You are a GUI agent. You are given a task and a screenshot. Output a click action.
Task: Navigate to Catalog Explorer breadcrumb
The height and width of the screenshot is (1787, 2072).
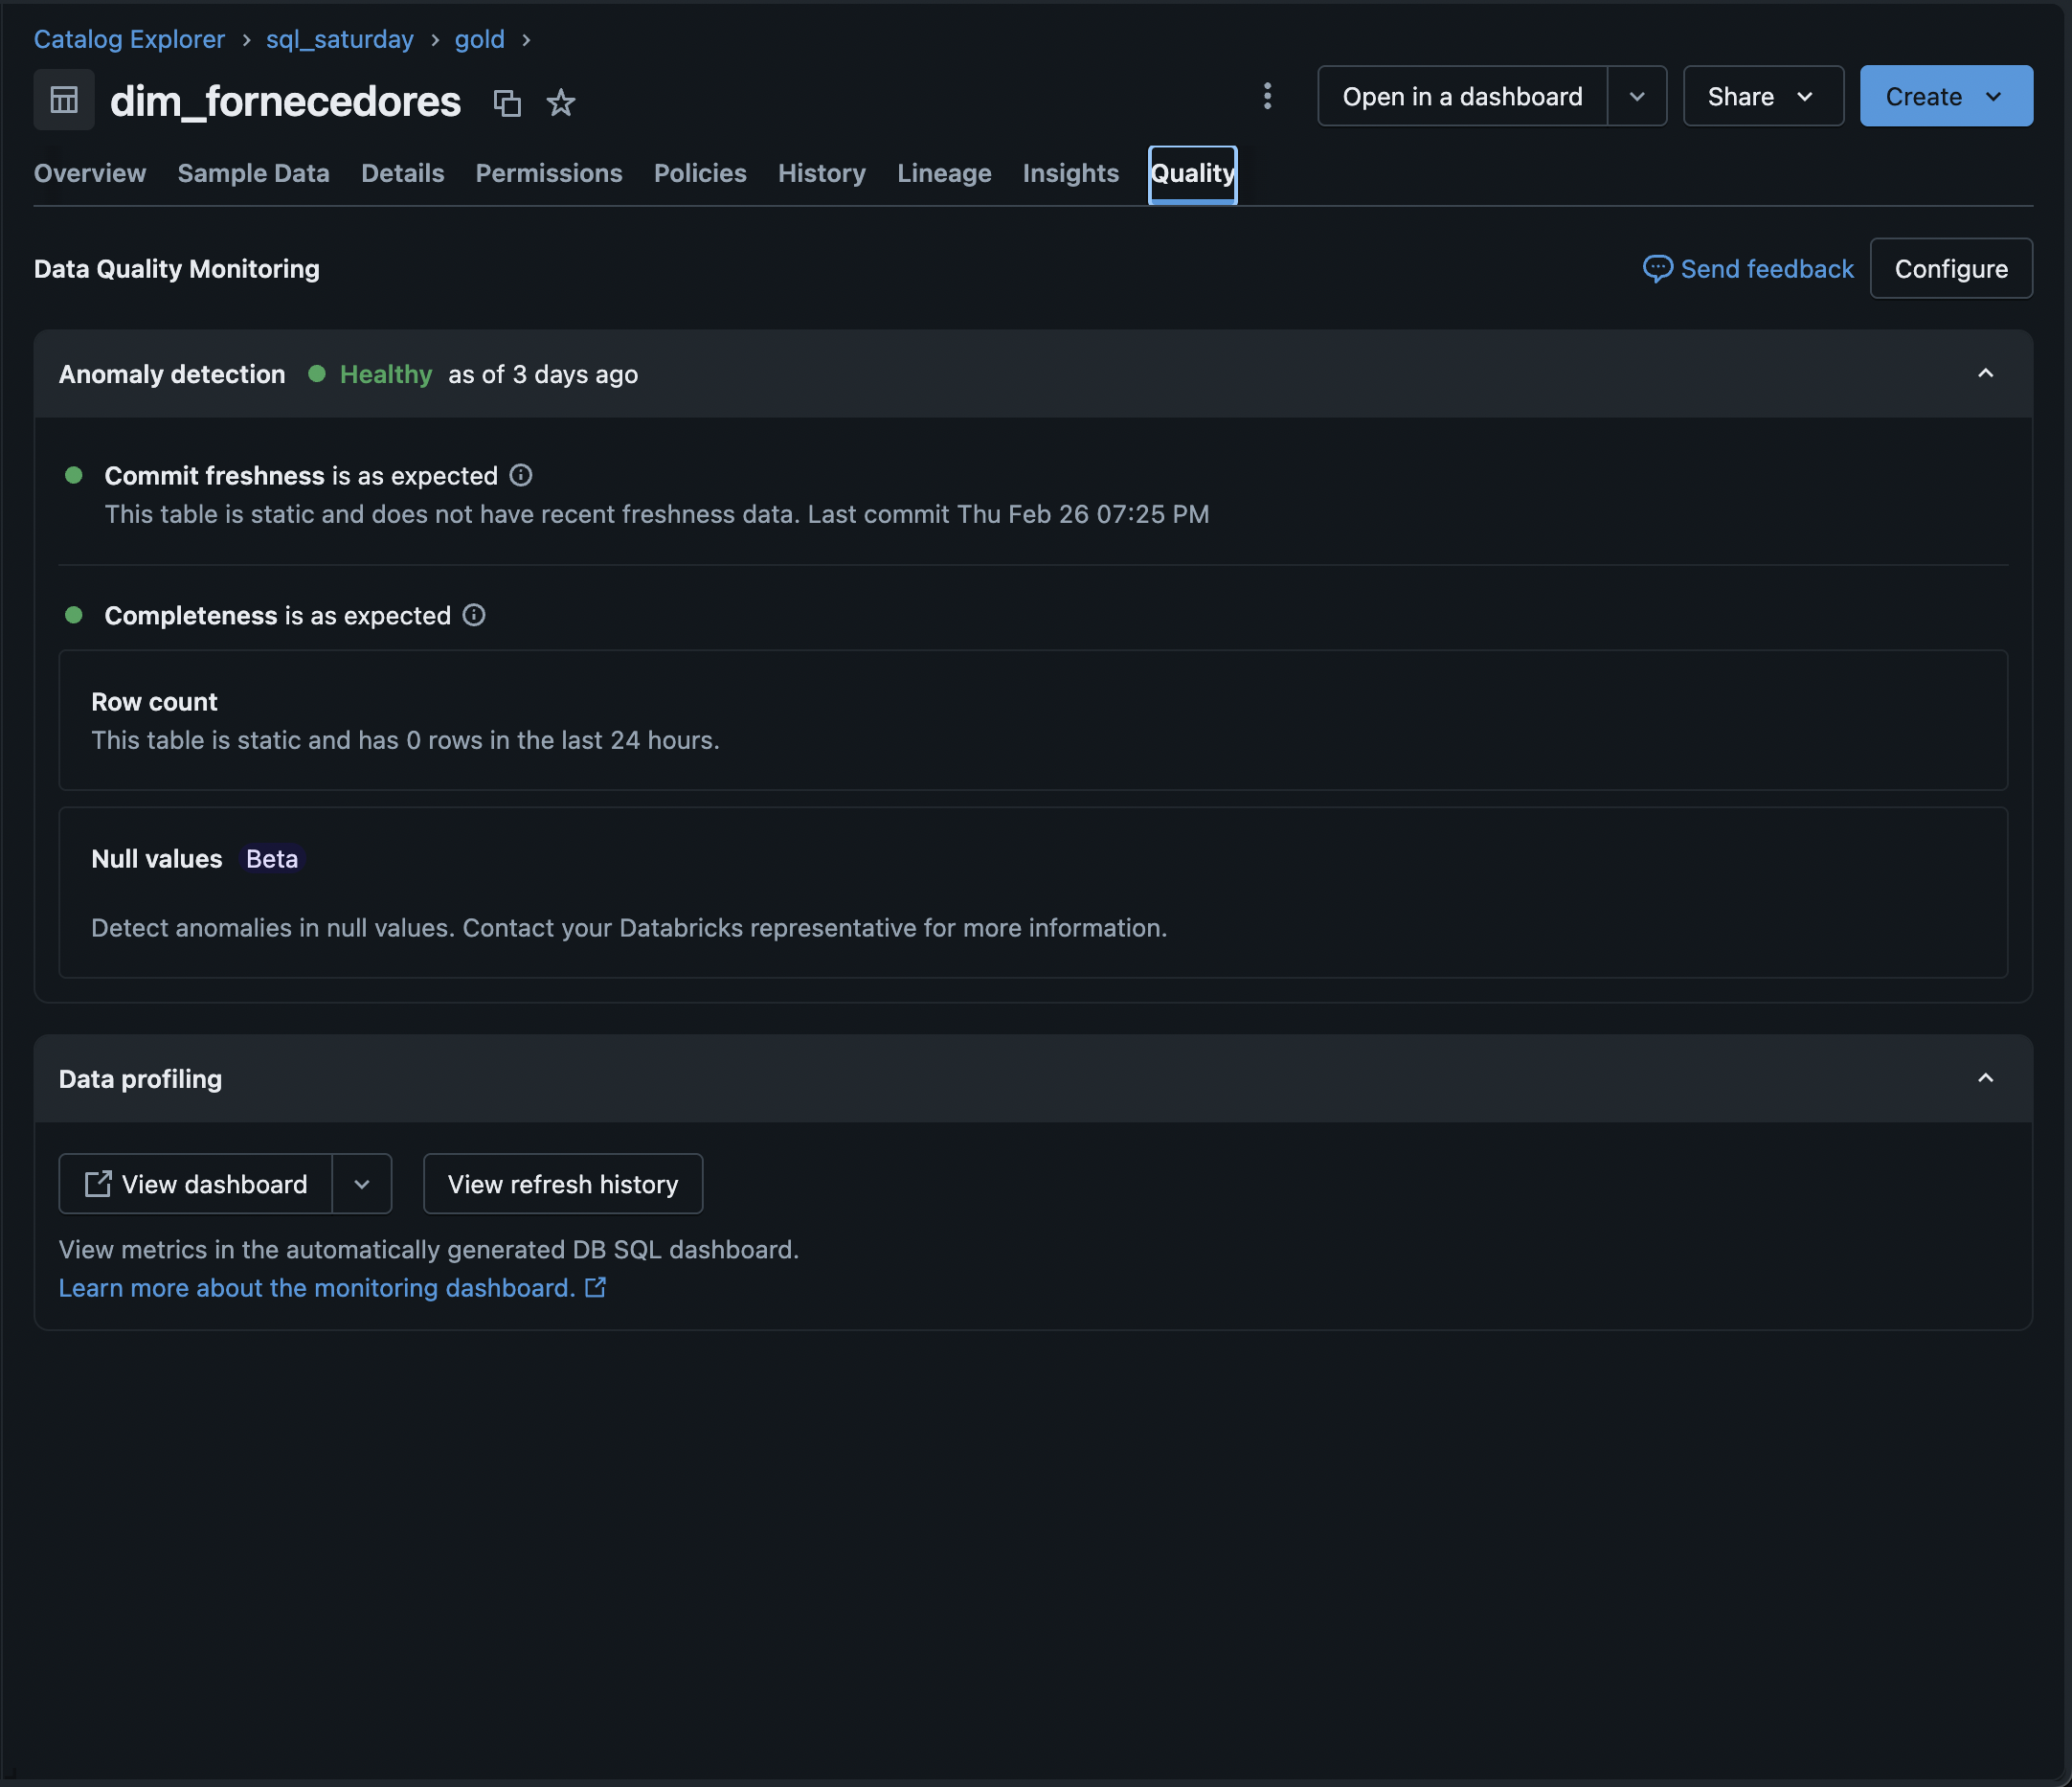click(129, 39)
